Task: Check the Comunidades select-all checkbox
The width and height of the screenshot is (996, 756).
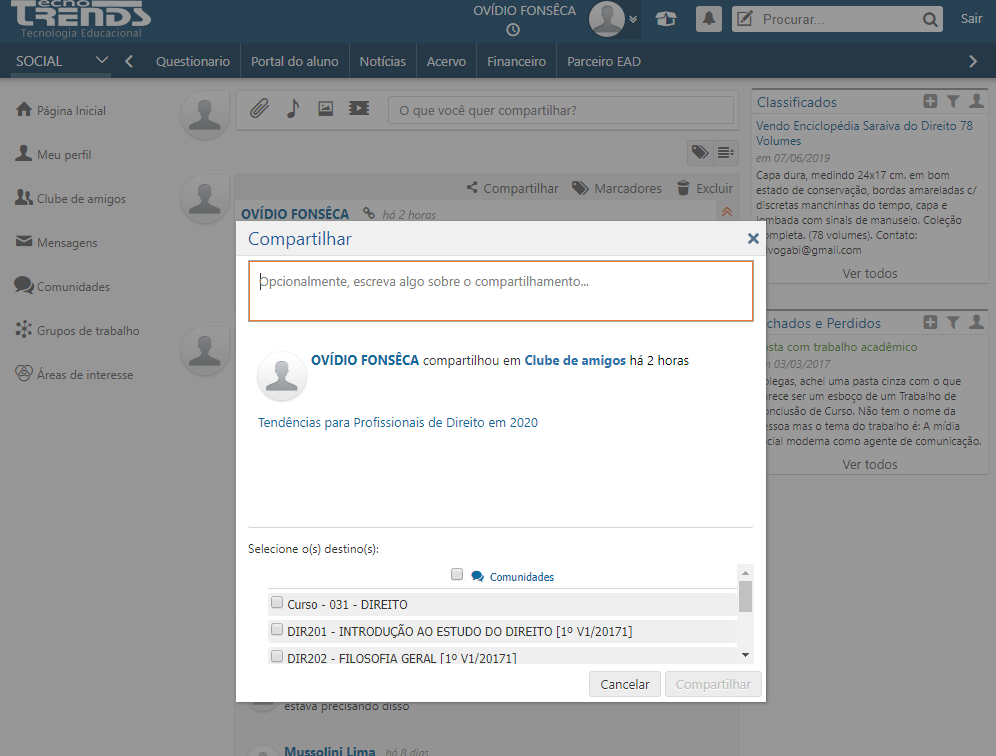Action: point(457,575)
